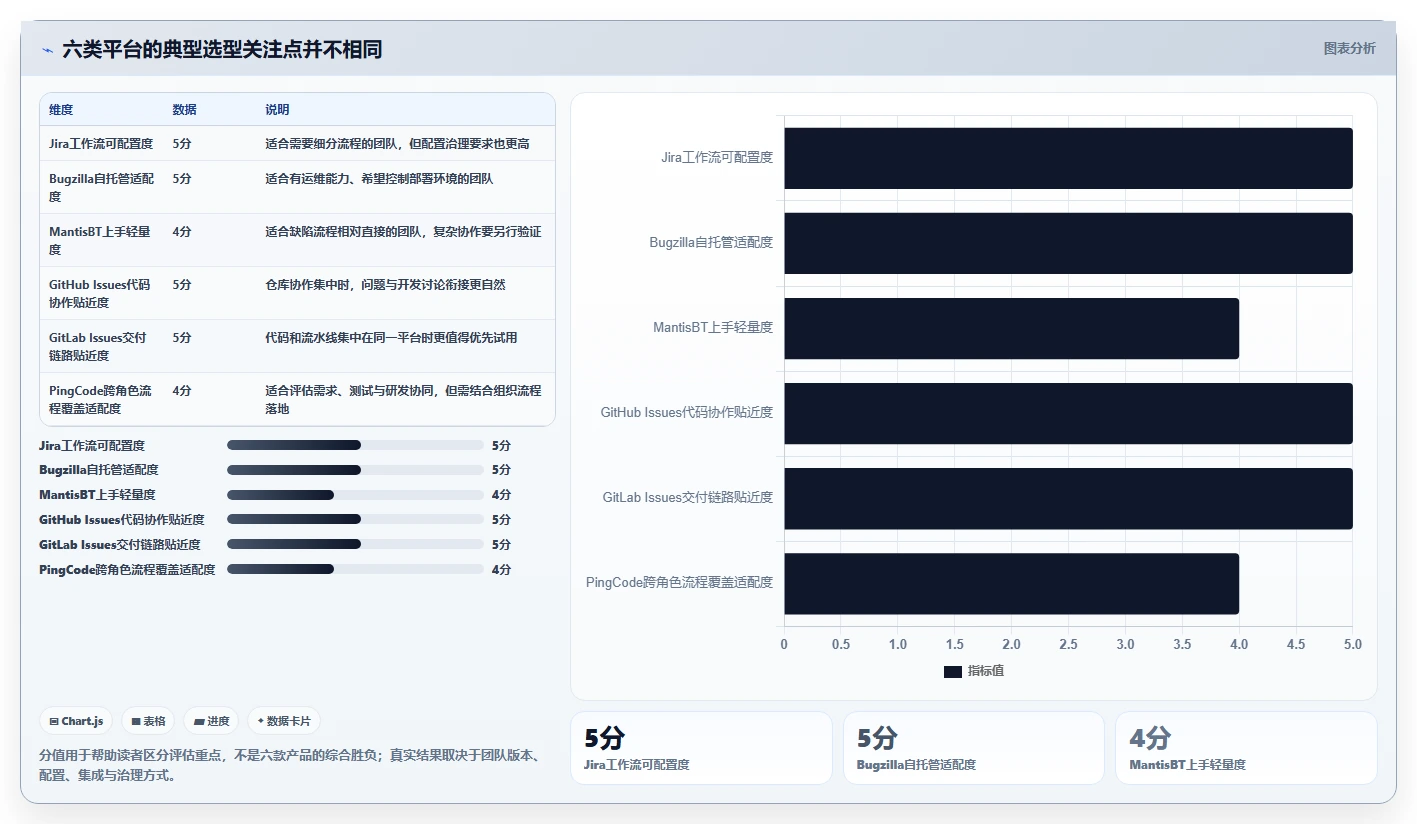Click the icon beside the page title
1417x824 pixels.
click(x=47, y=50)
